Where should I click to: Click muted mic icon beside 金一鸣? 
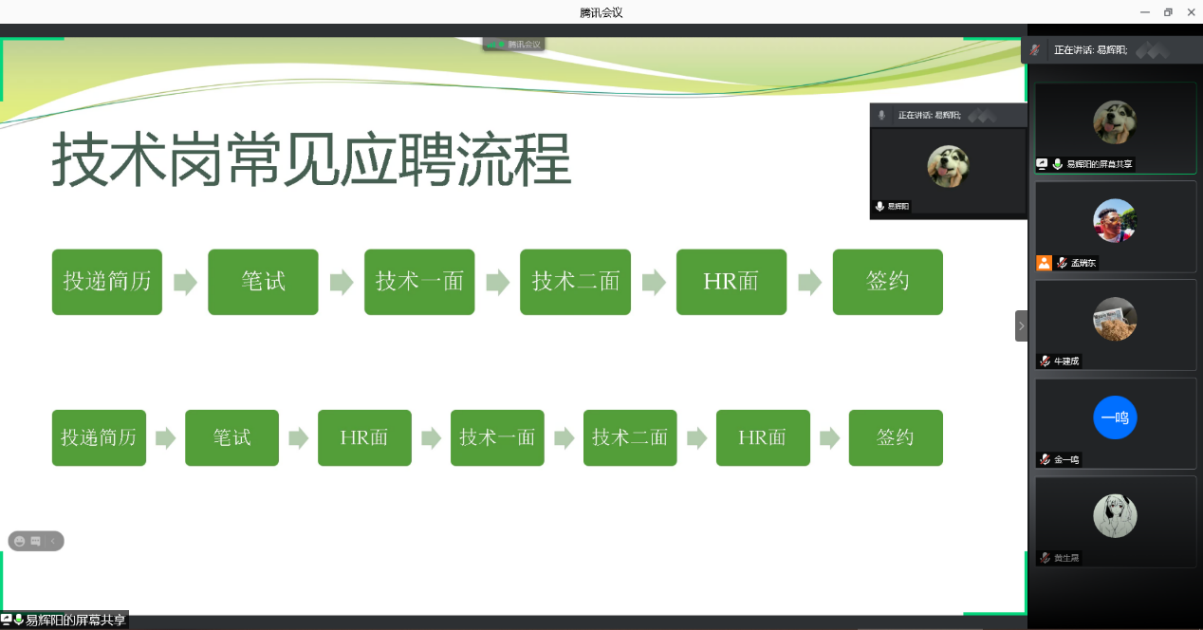(1045, 460)
